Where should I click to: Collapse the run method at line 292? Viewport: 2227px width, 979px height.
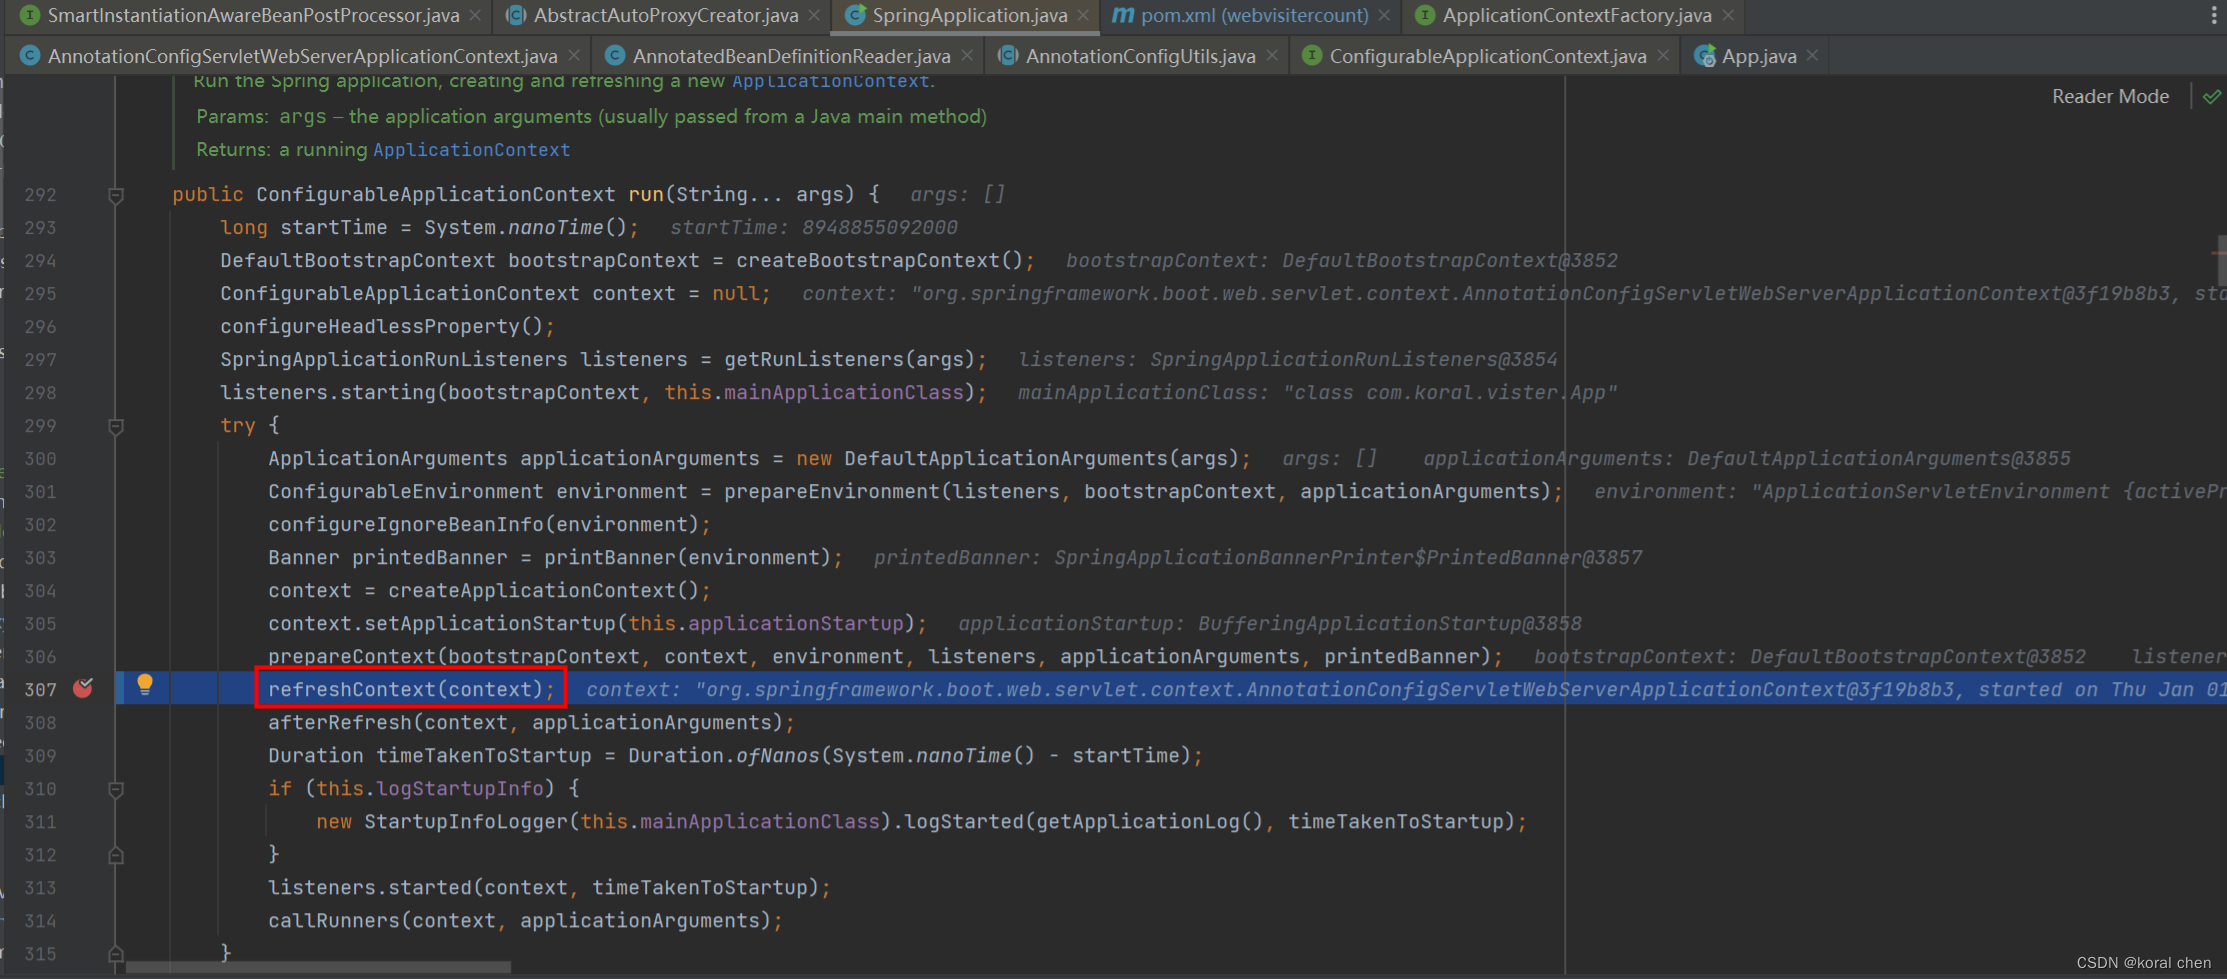coord(116,195)
